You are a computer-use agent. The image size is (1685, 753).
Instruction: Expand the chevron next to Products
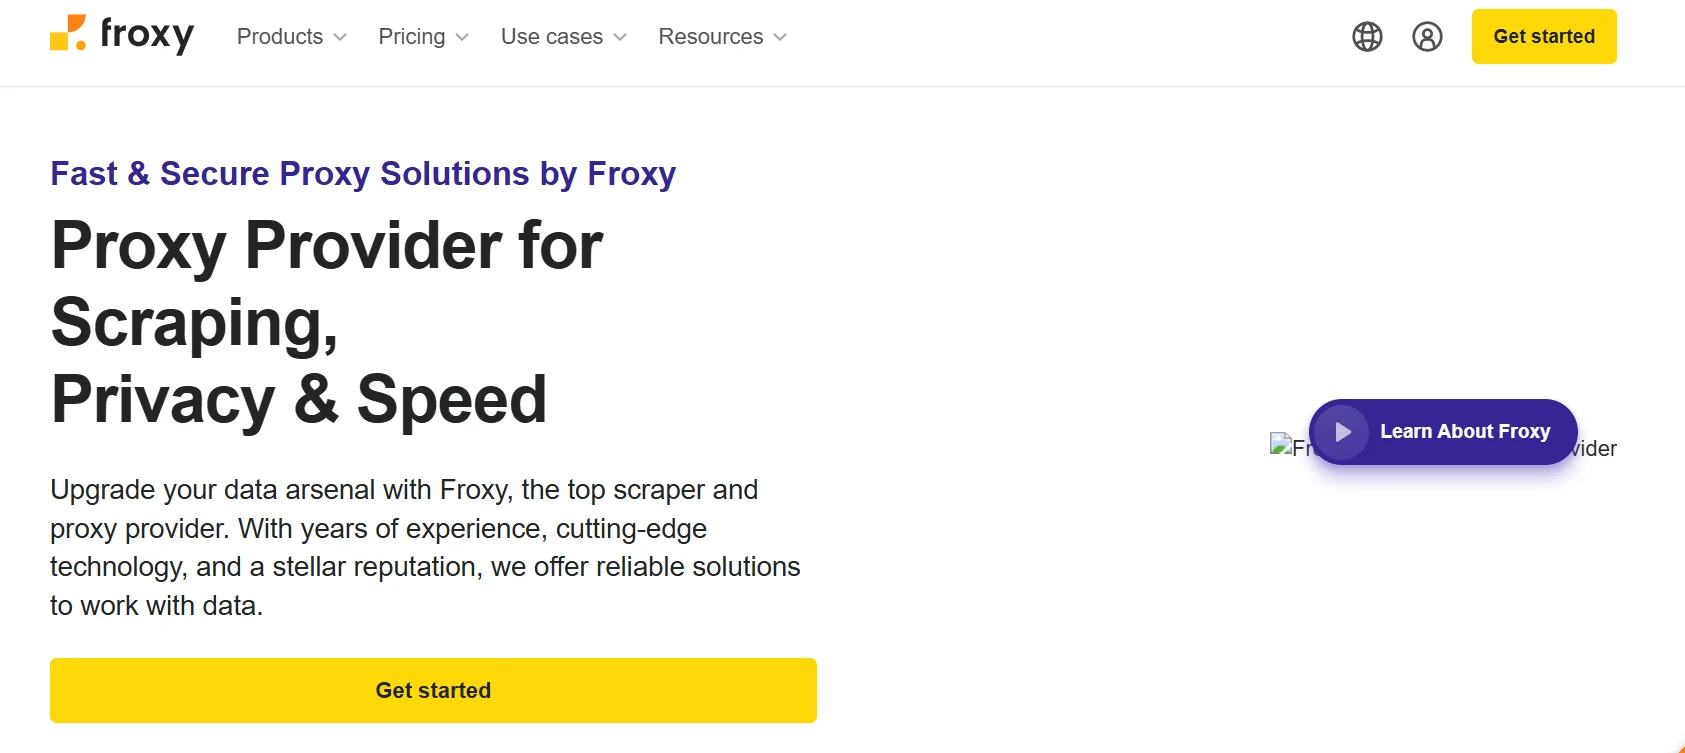[340, 37]
